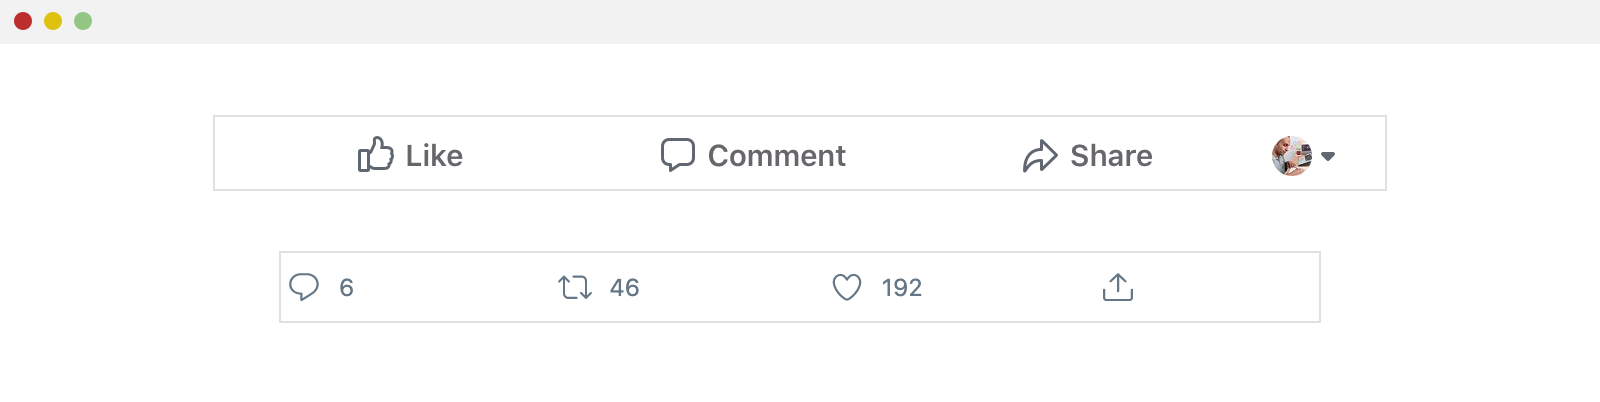Click the upload share tray icon
Screen dimensions: 1600x402
[1117, 287]
